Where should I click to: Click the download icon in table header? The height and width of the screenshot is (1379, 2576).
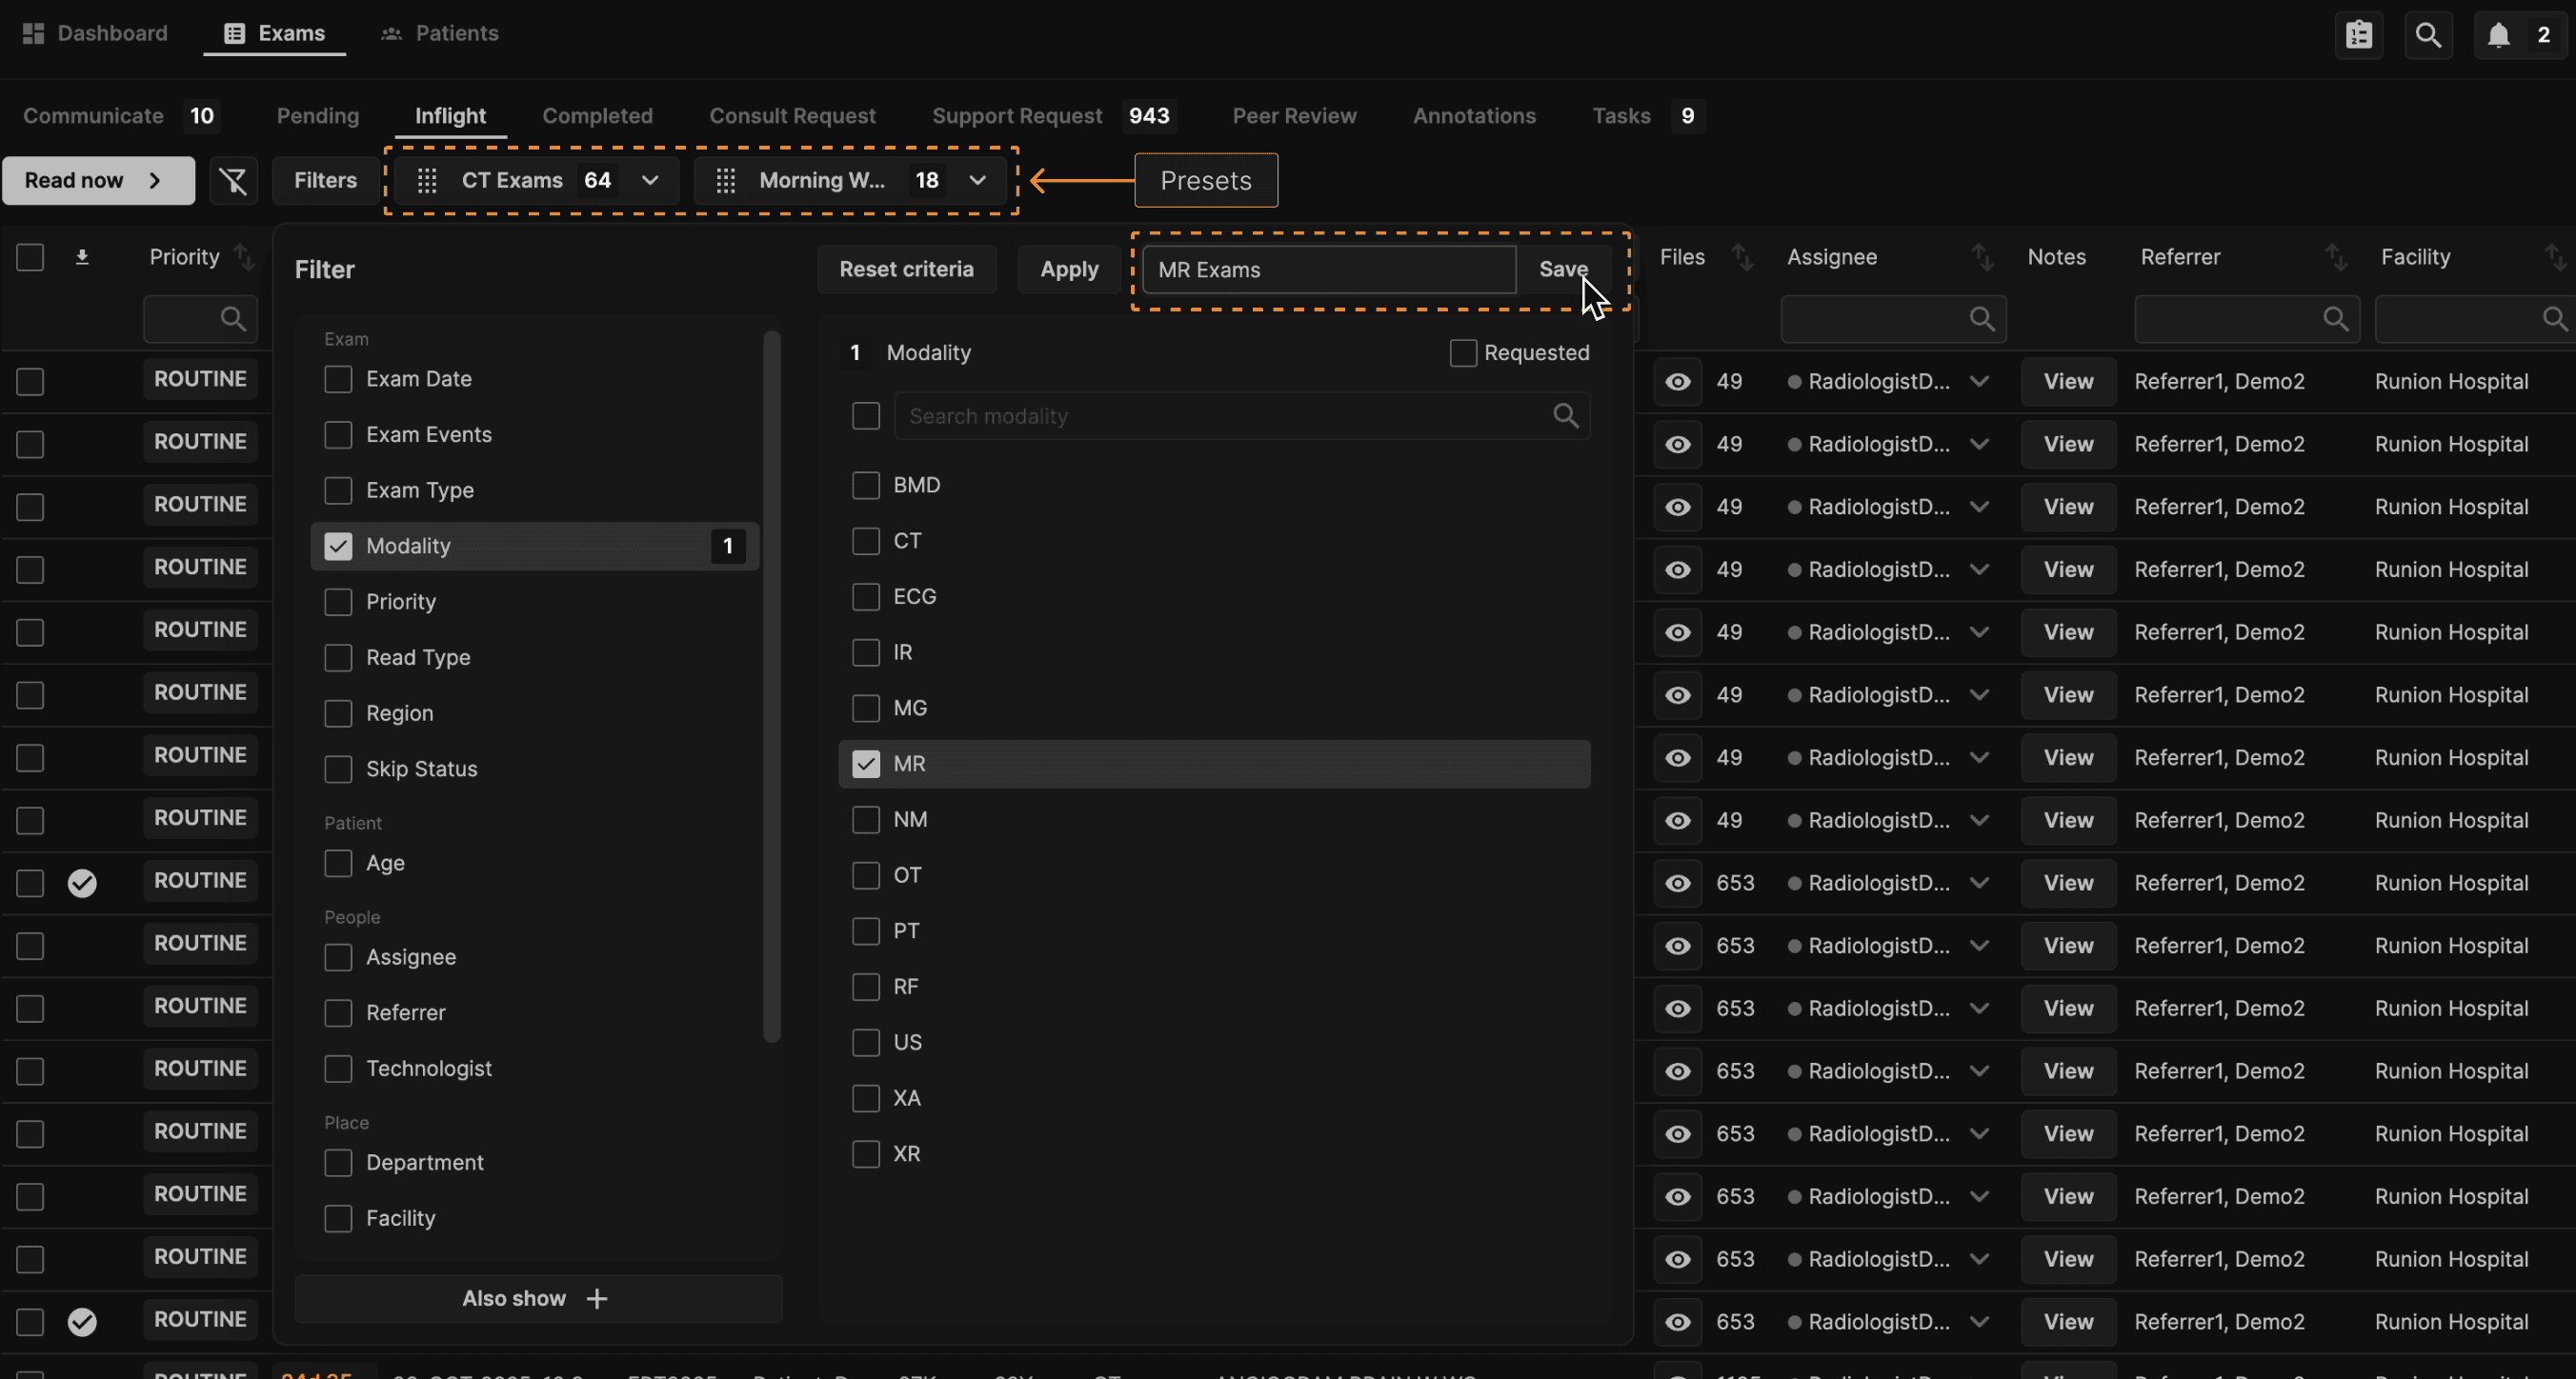pyautogui.click(x=82, y=258)
